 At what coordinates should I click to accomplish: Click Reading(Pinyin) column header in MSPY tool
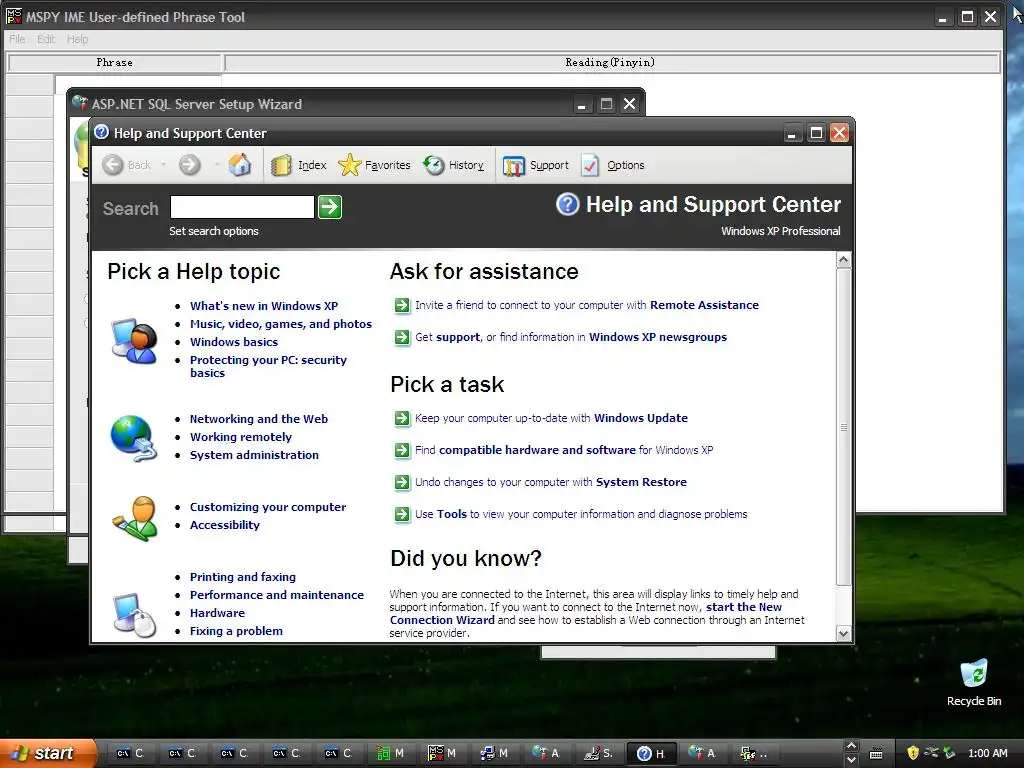click(611, 63)
